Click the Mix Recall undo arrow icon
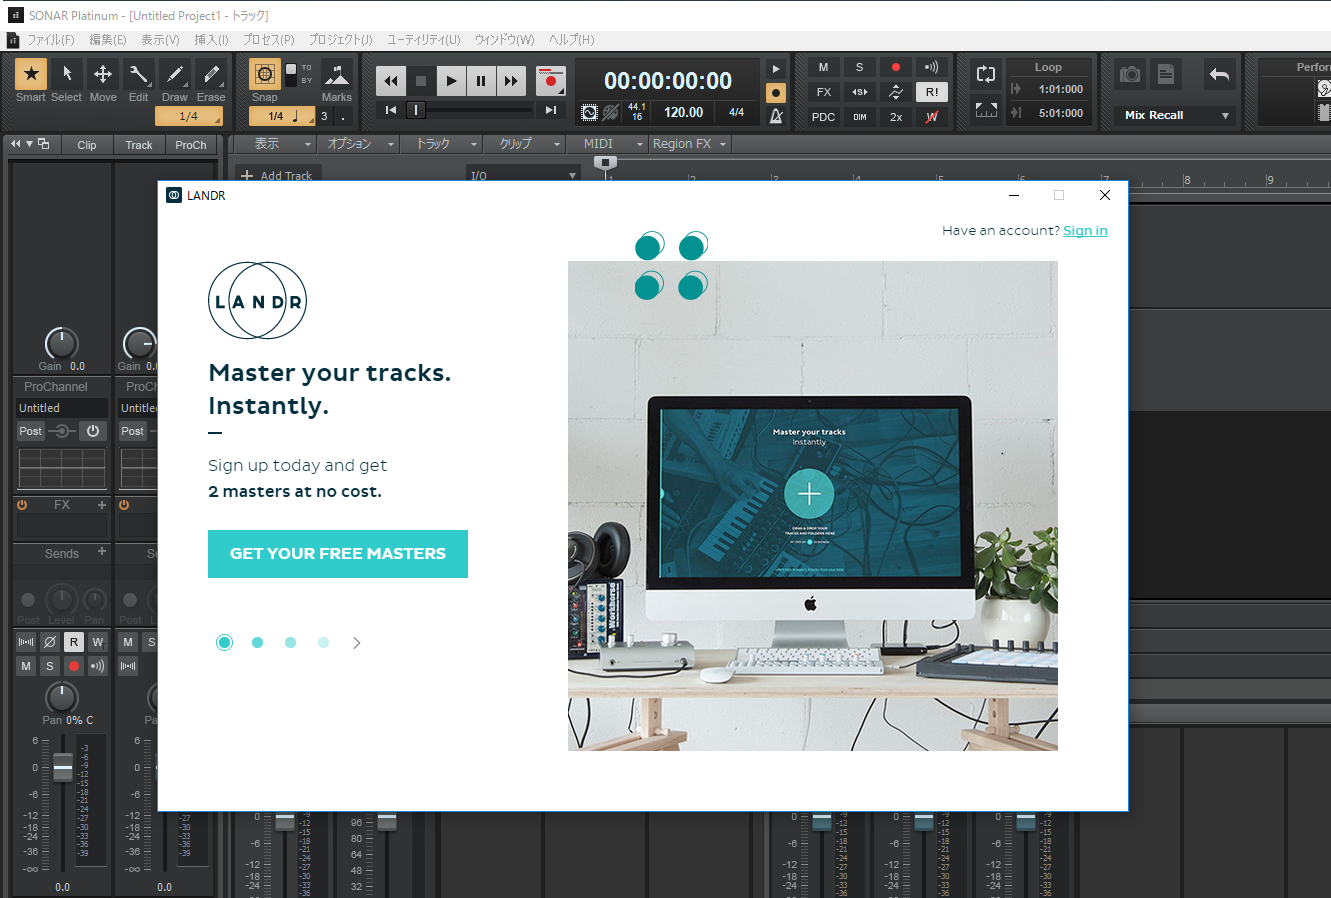The height and width of the screenshot is (898, 1331). click(x=1219, y=74)
